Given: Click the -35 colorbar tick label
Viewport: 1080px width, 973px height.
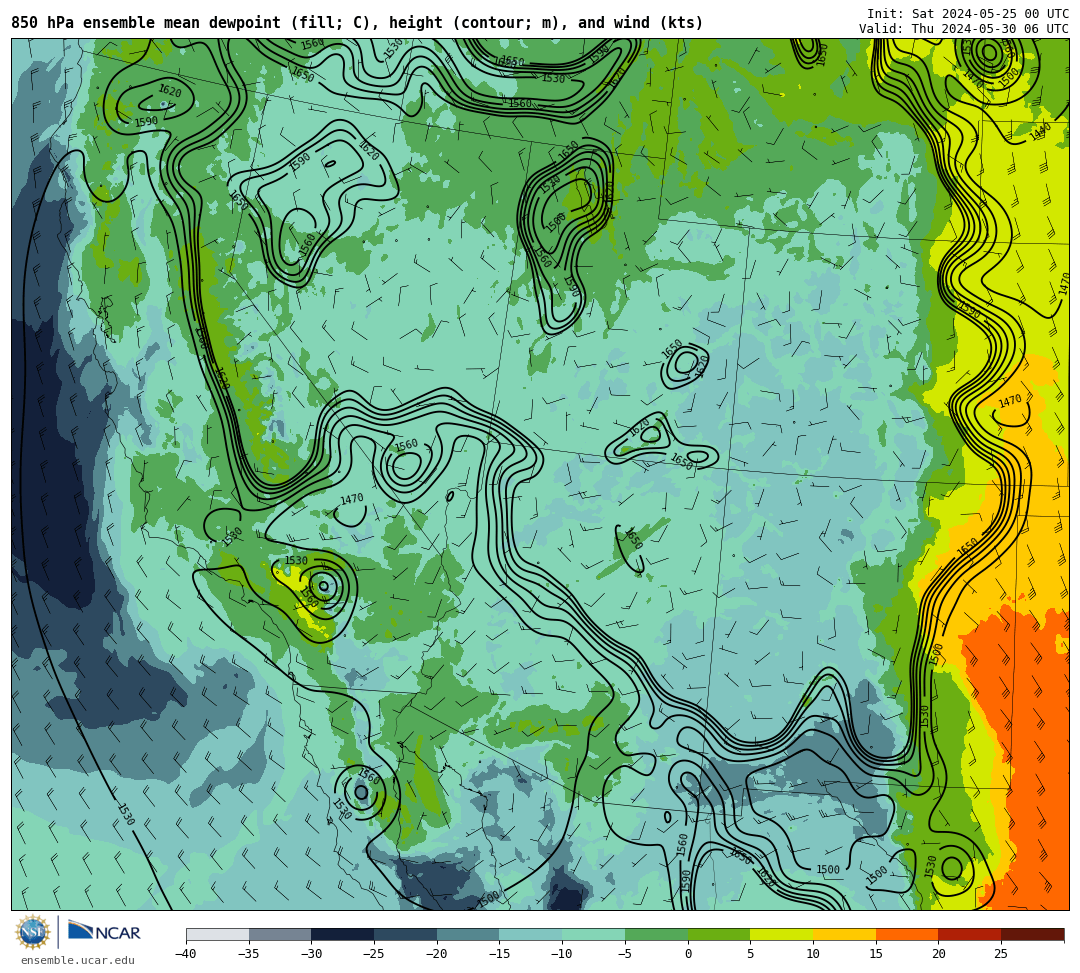Looking at the screenshot, I should (x=248, y=954).
